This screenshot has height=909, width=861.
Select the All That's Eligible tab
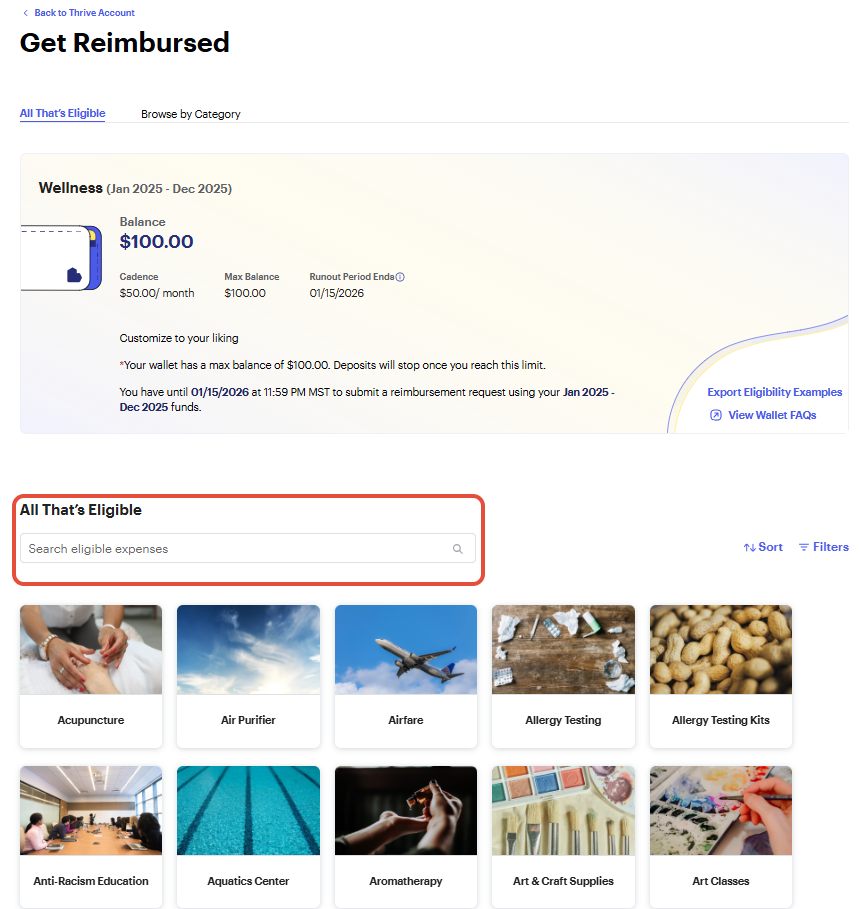[x=63, y=113]
